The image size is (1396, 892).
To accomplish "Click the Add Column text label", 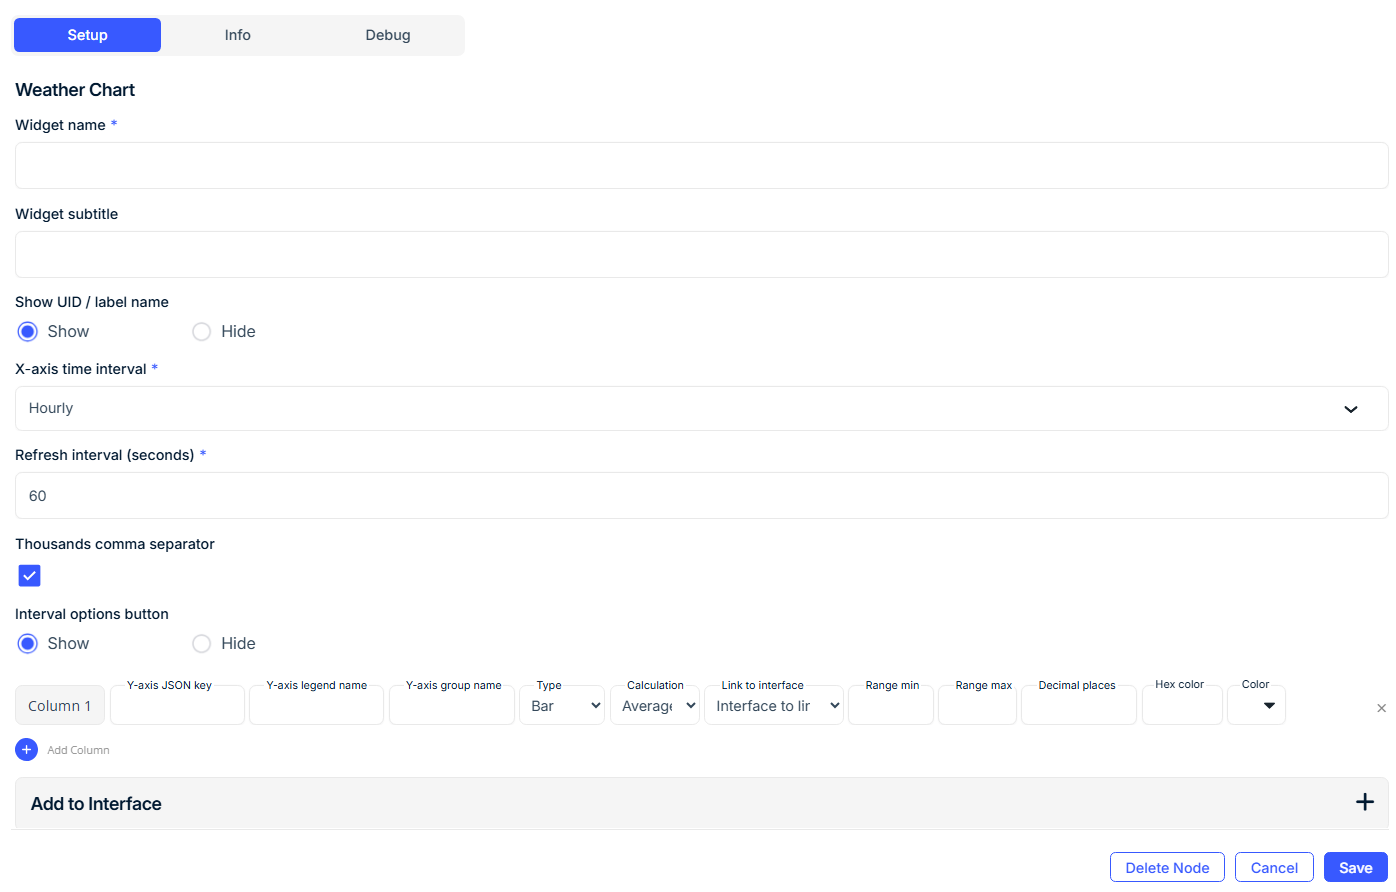I will point(79,750).
